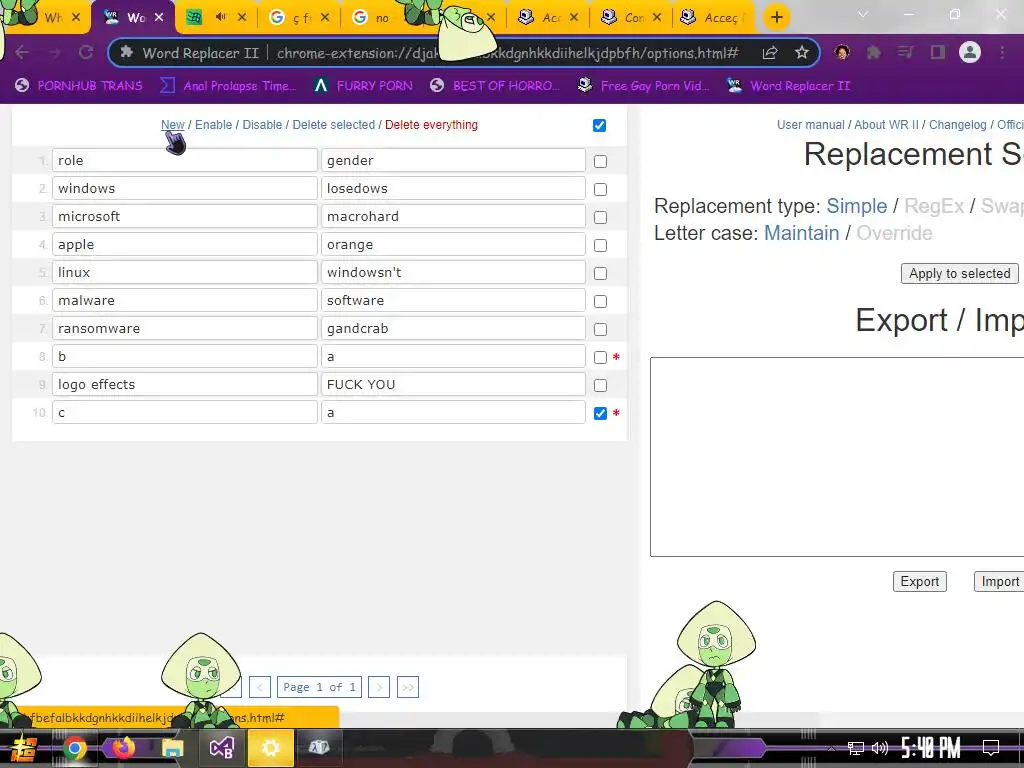This screenshot has width=1024, height=768.
Task: Click the Share this page icon
Action: (x=770, y=52)
